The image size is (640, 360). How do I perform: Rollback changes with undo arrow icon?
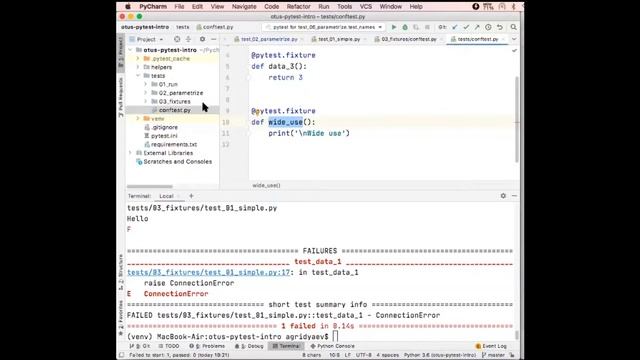click(x=500, y=27)
